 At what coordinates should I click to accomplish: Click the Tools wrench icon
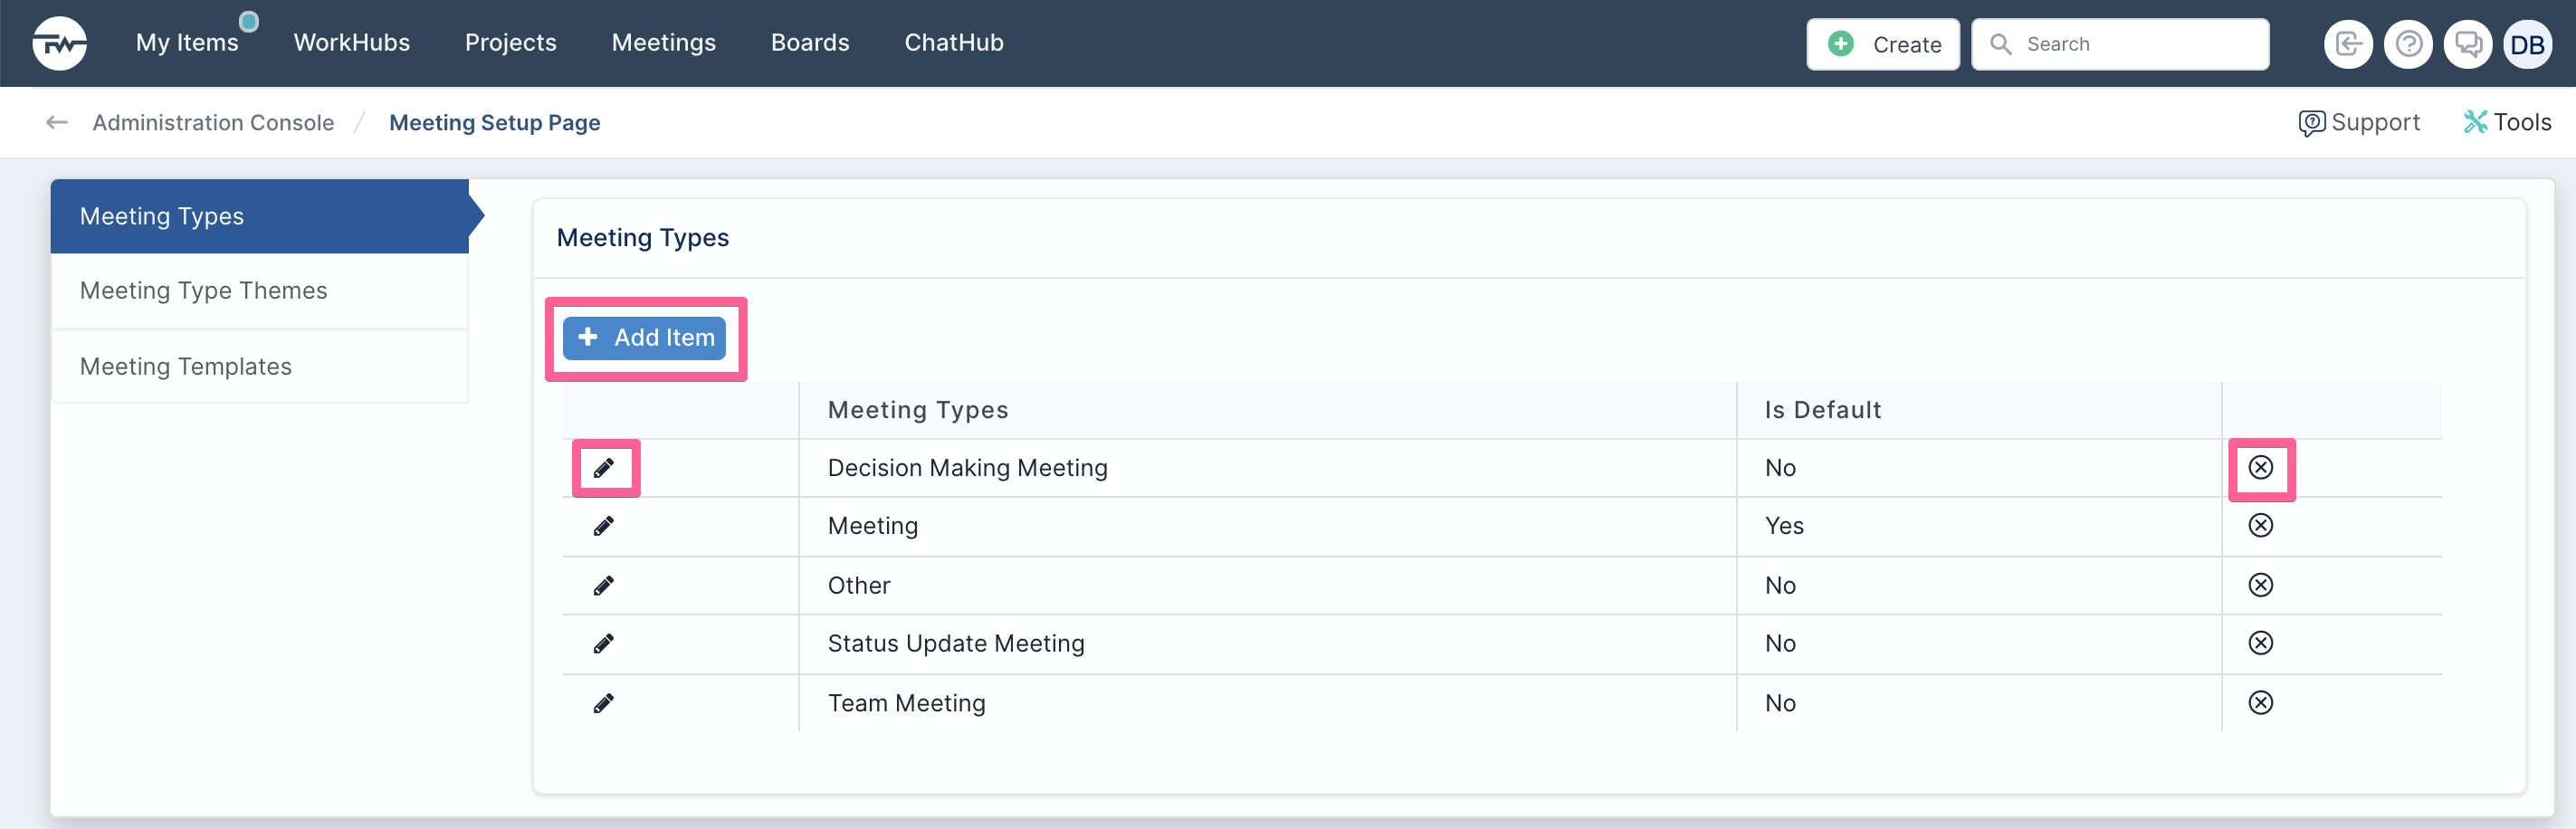(x=2475, y=122)
